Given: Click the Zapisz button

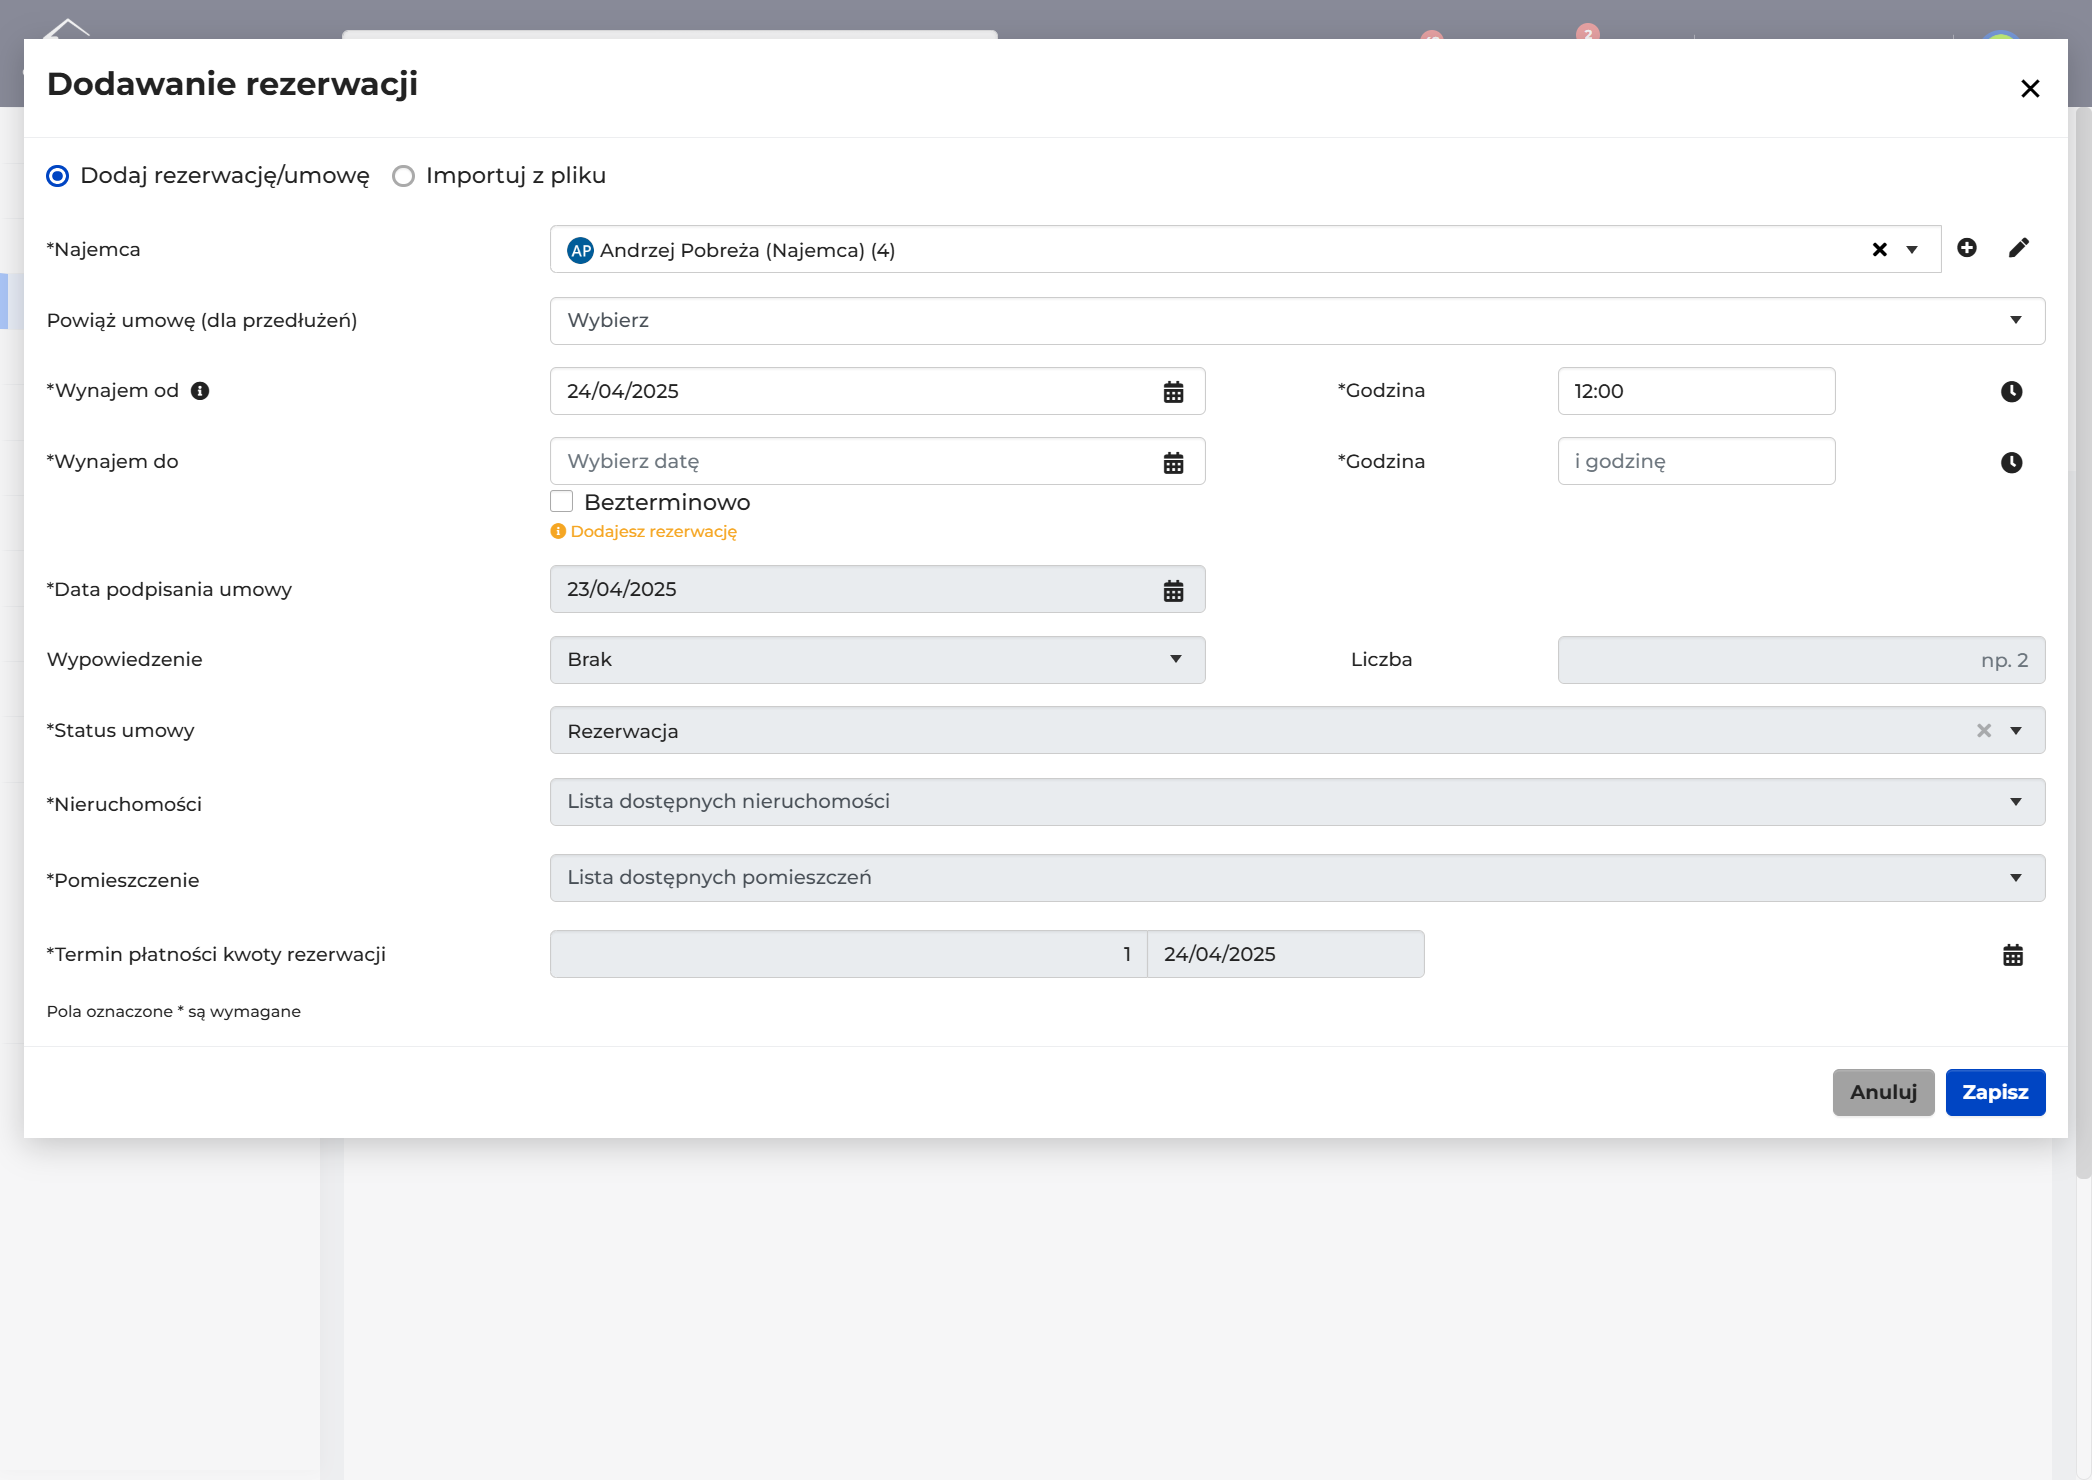Looking at the screenshot, I should click(x=1995, y=1092).
